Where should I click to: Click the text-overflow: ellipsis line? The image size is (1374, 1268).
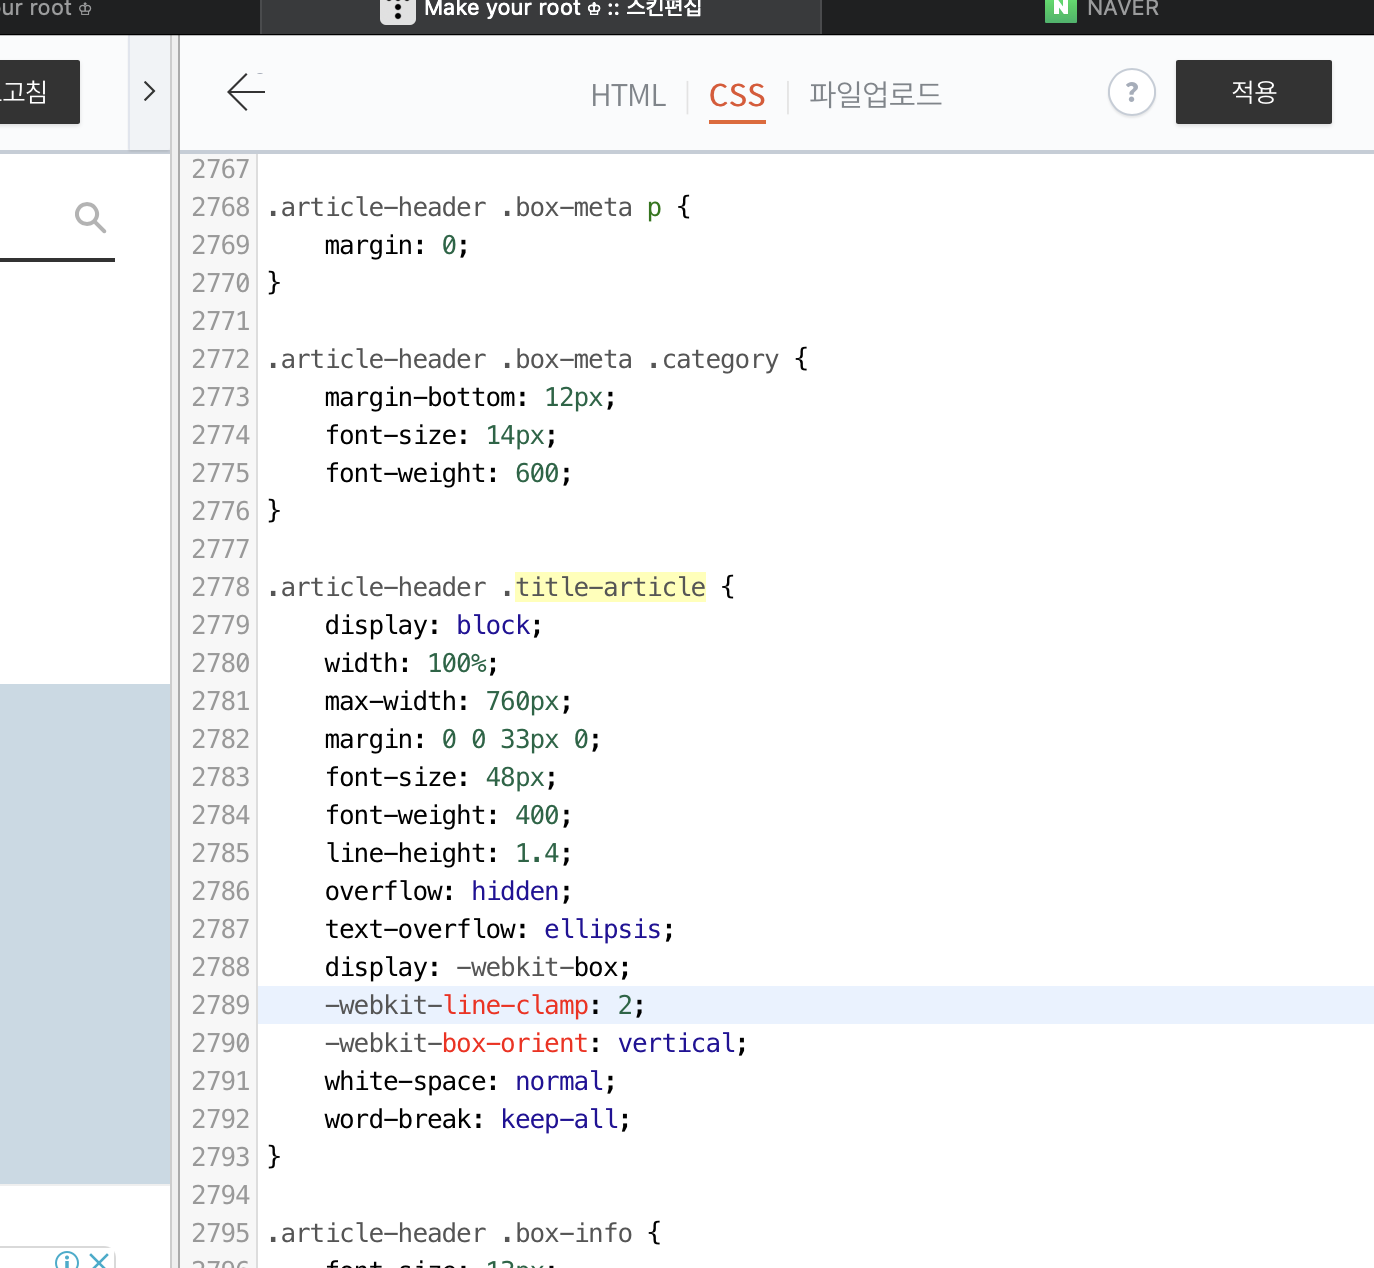point(500,929)
